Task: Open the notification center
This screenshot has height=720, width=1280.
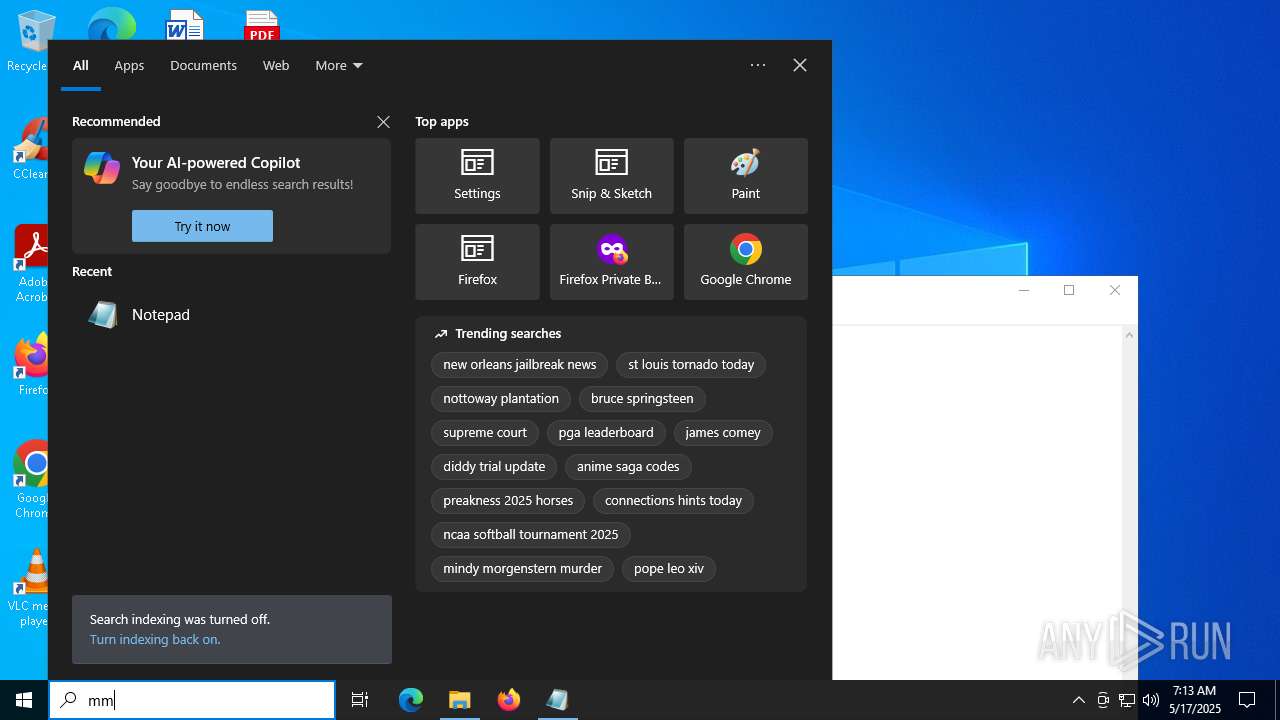Action: coord(1247,700)
